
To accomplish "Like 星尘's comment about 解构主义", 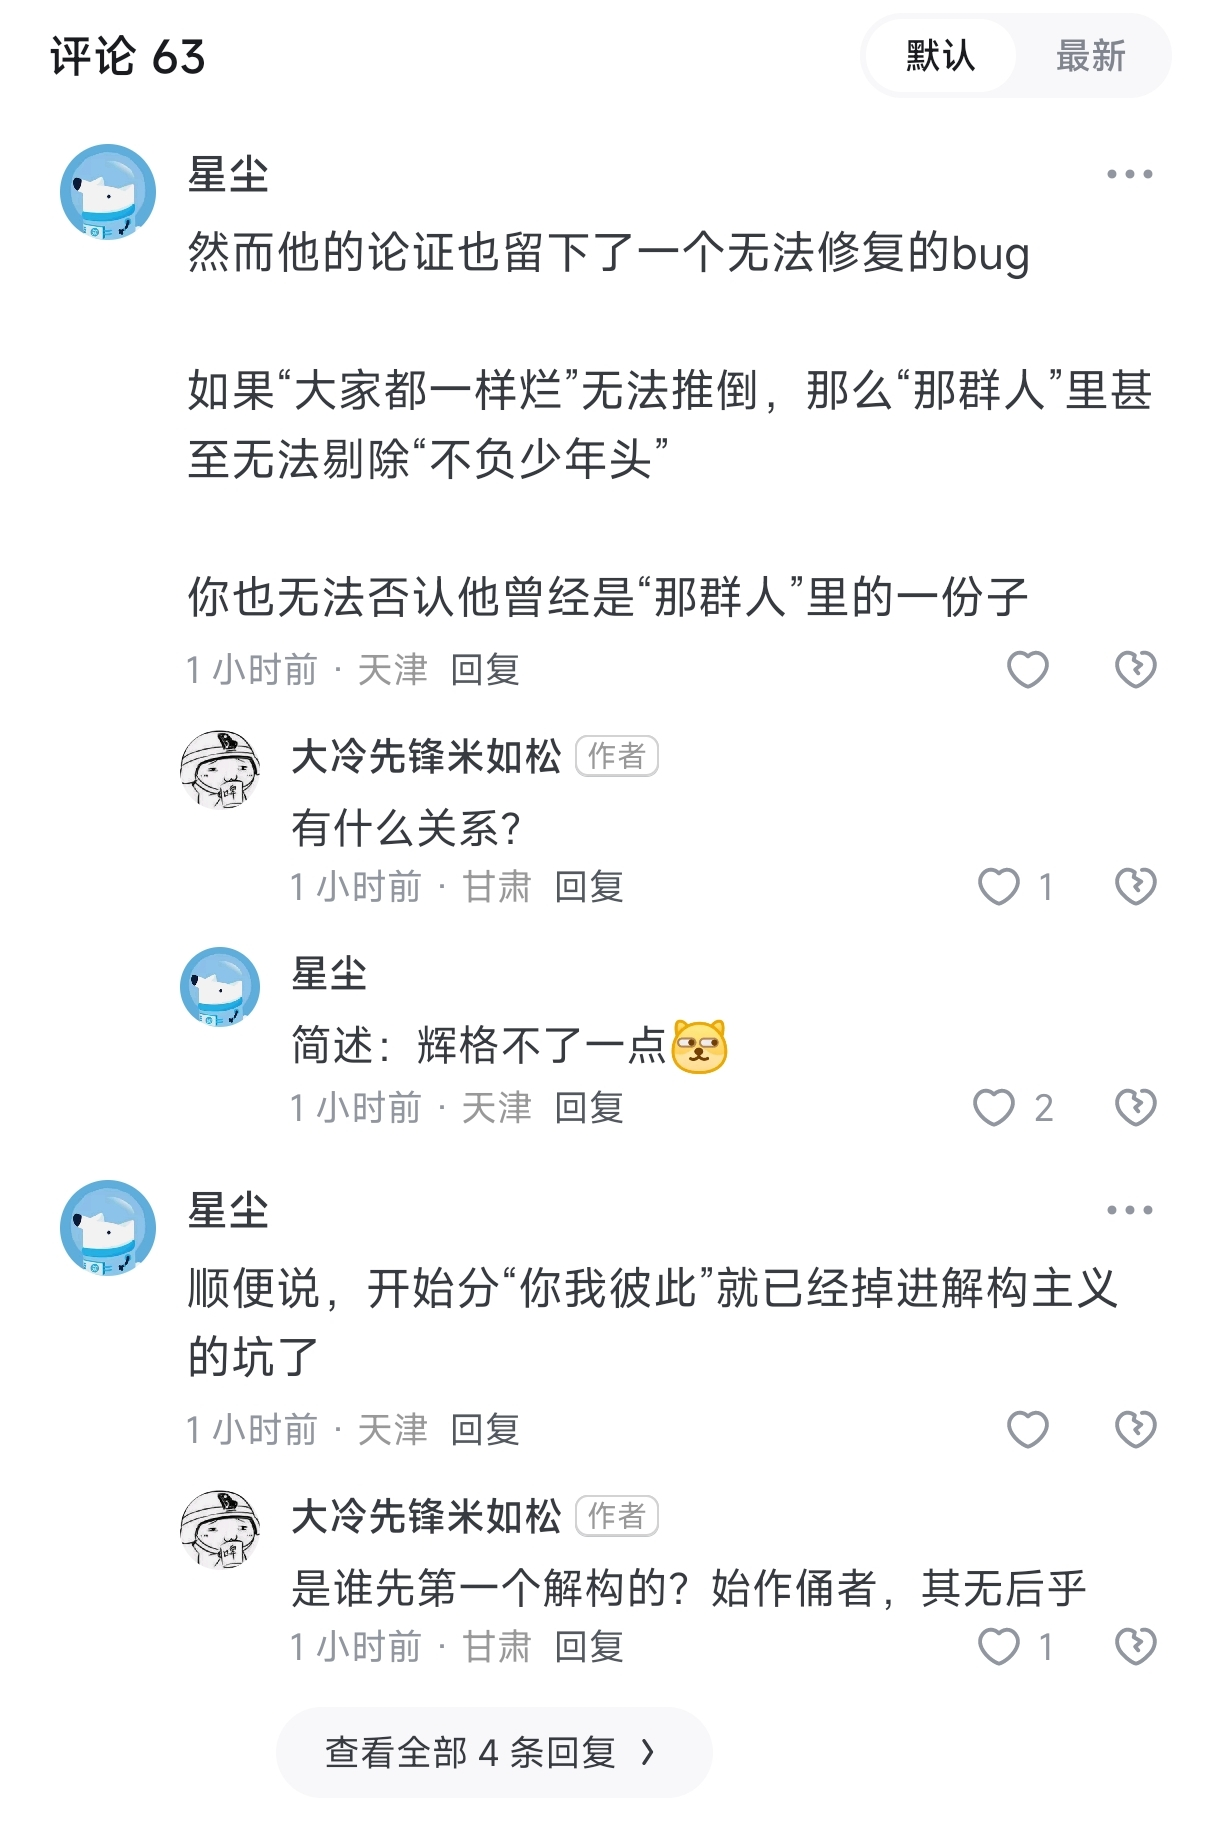I will tap(1027, 1429).
